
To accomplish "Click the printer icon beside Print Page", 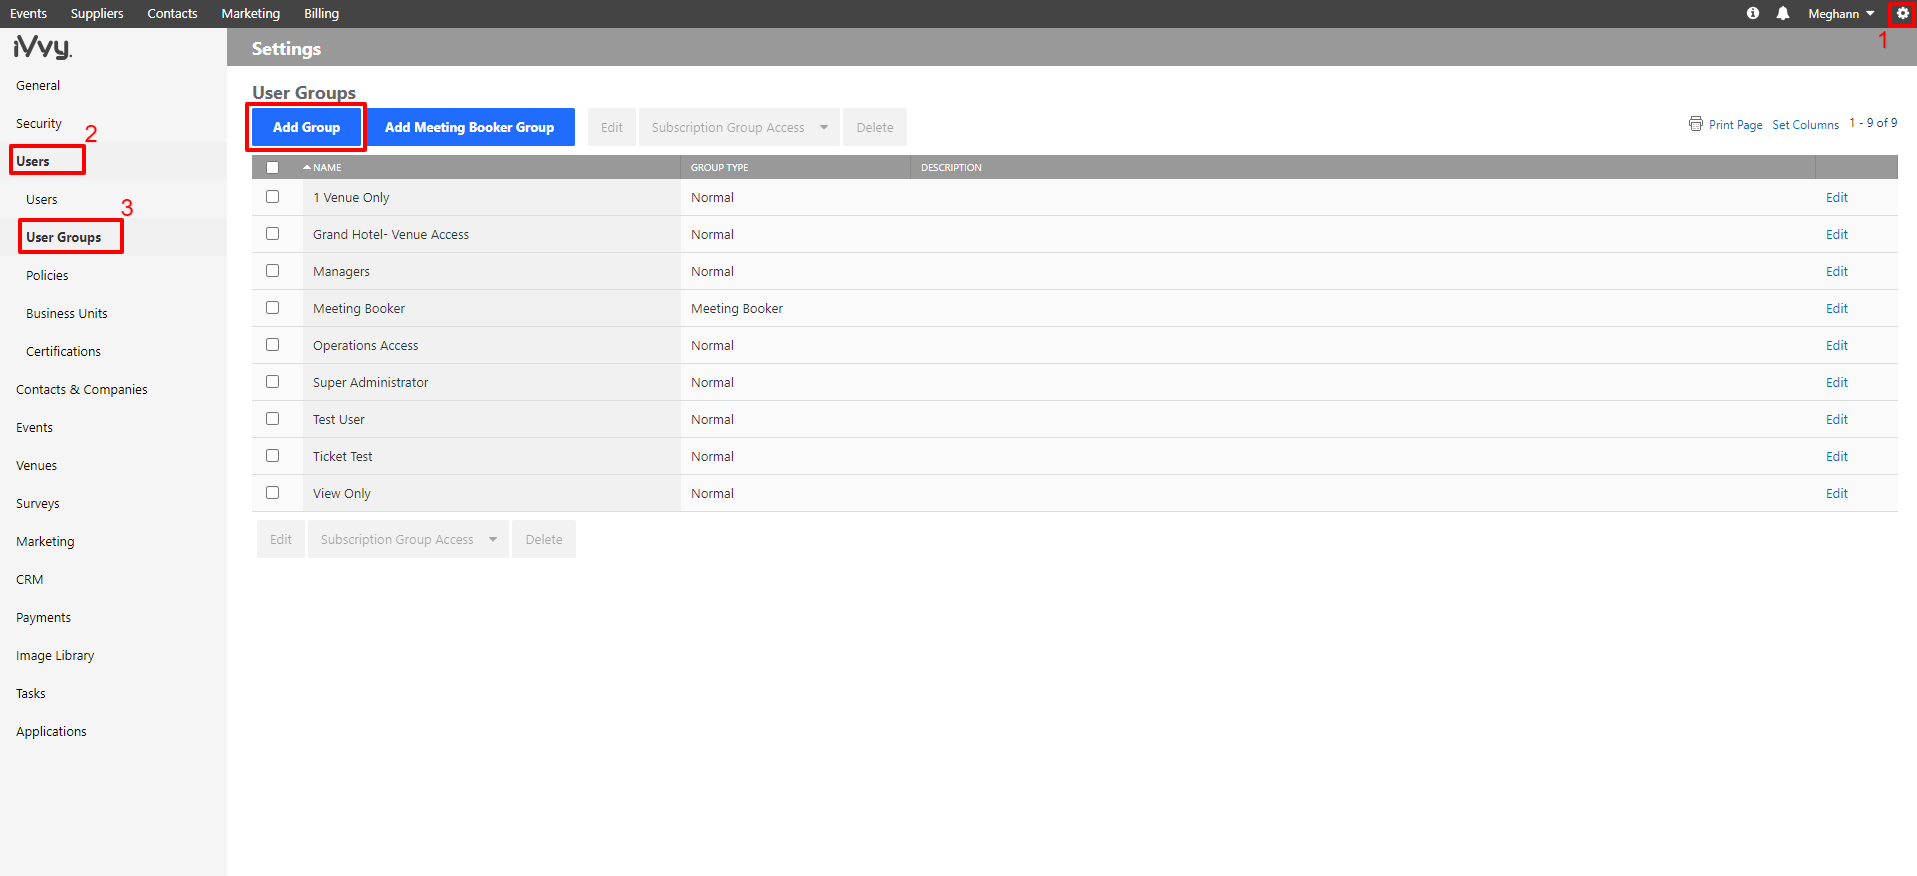I will [x=1696, y=124].
